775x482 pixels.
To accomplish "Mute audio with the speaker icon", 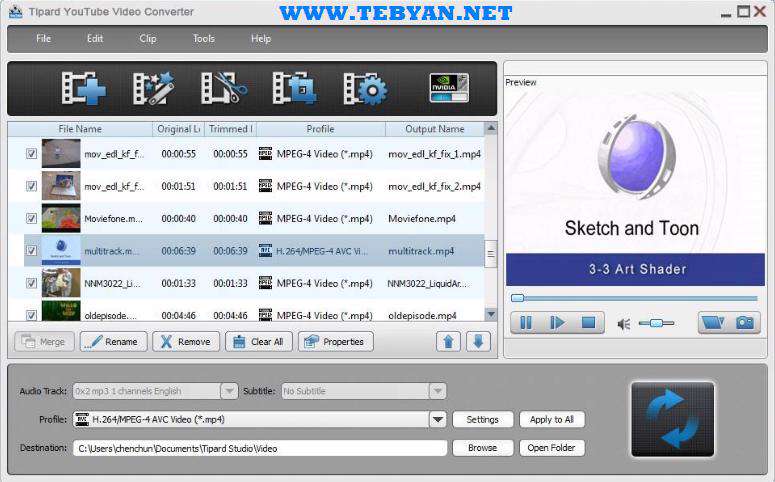I will 624,324.
